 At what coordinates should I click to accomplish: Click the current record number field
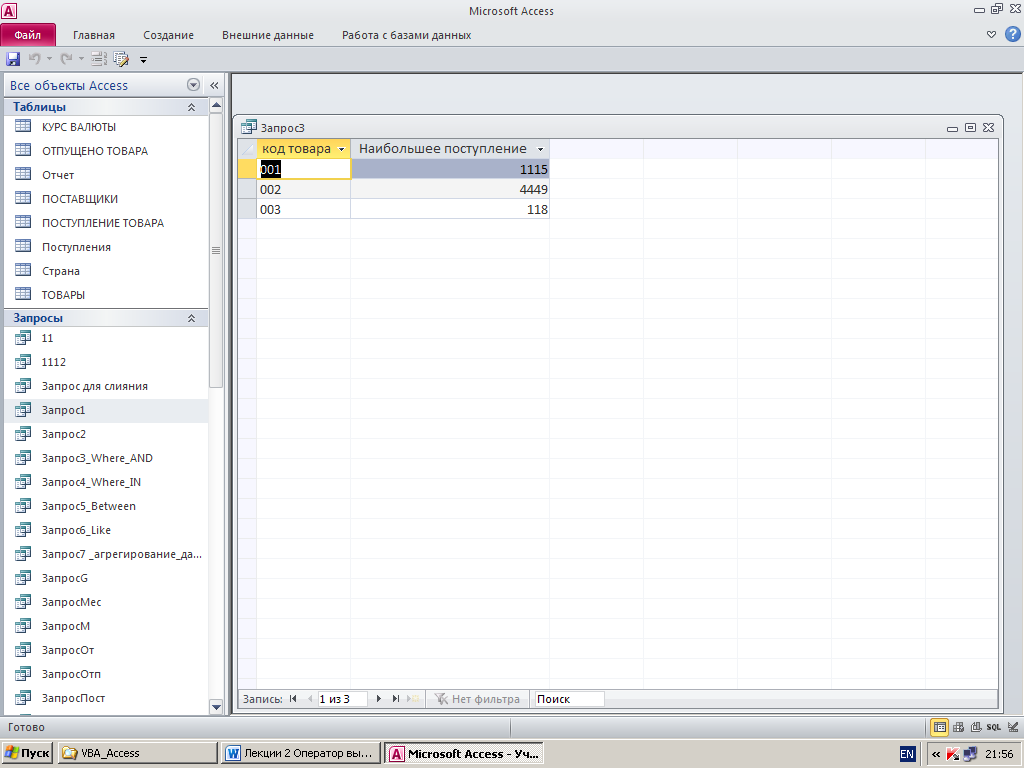(342, 699)
